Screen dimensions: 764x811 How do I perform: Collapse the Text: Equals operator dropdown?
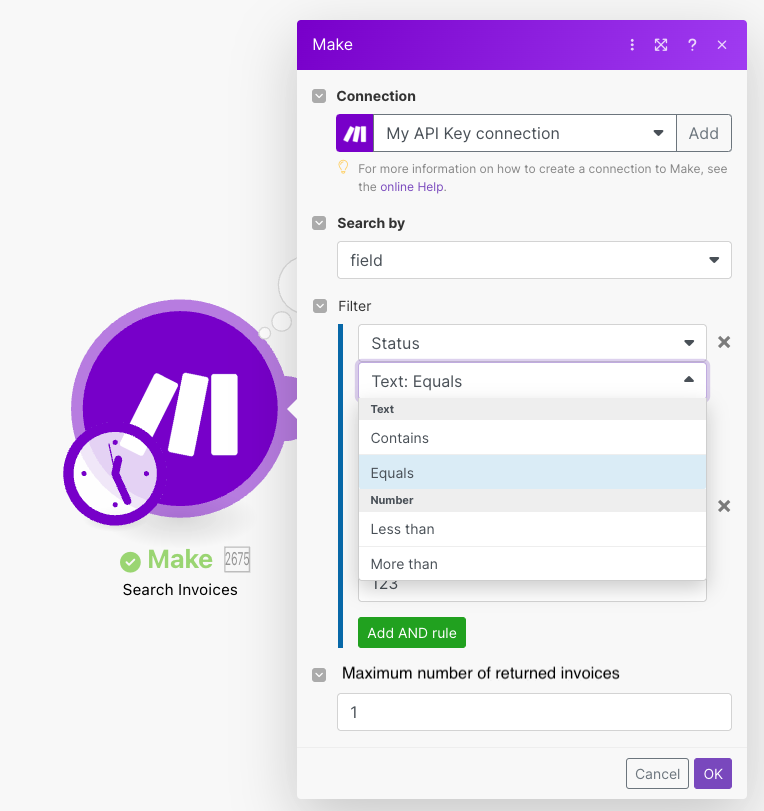[x=532, y=381]
